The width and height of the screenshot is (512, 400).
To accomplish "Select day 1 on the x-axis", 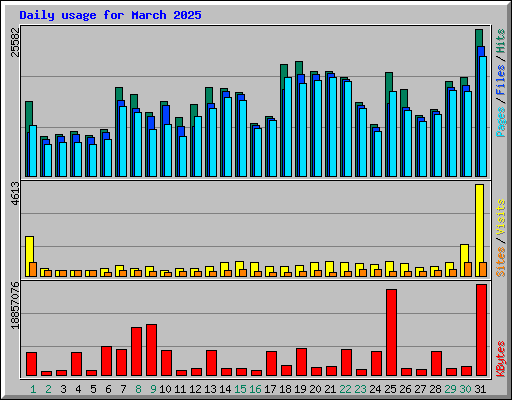I will [x=33, y=389].
